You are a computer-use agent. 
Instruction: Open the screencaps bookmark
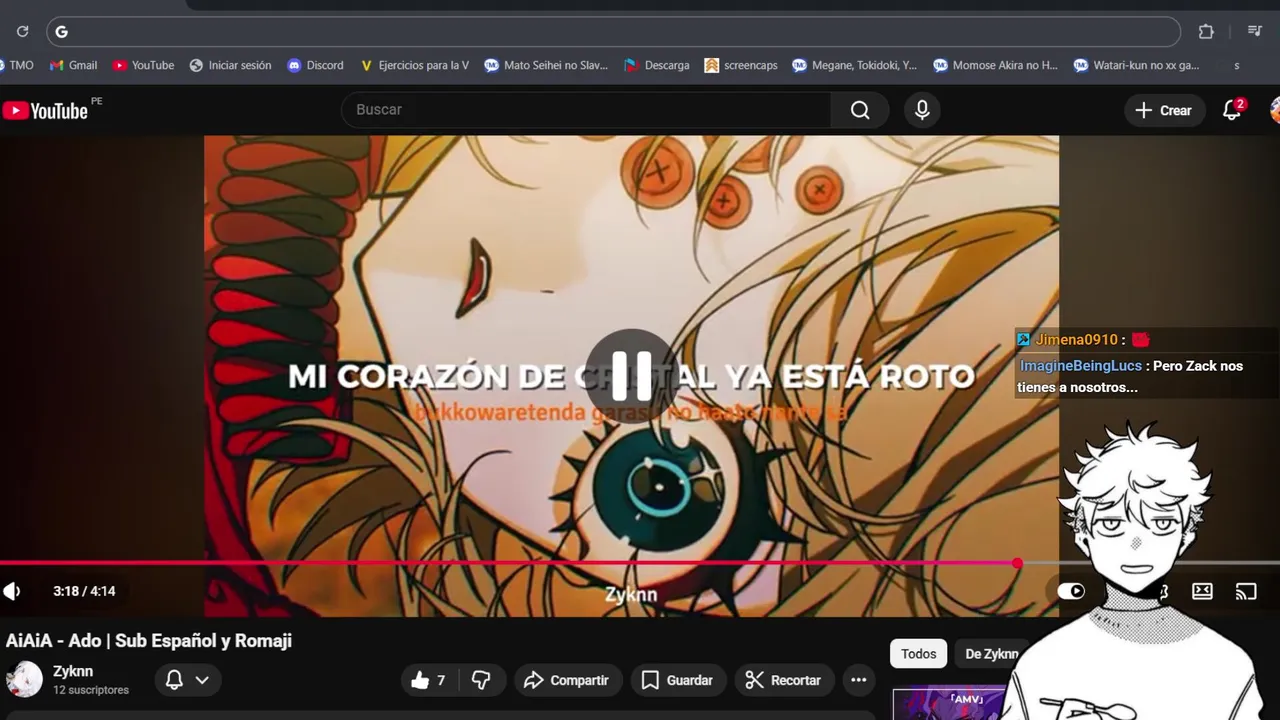(x=741, y=65)
